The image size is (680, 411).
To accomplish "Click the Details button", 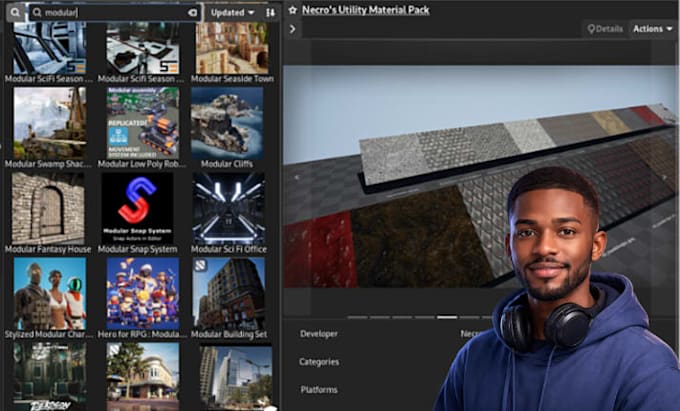I will (605, 29).
